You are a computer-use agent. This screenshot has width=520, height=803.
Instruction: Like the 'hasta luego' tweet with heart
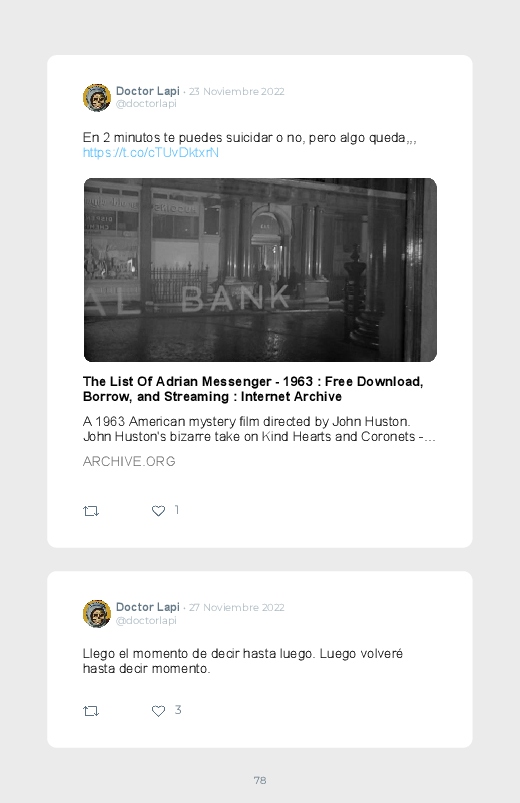pyautogui.click(x=158, y=711)
